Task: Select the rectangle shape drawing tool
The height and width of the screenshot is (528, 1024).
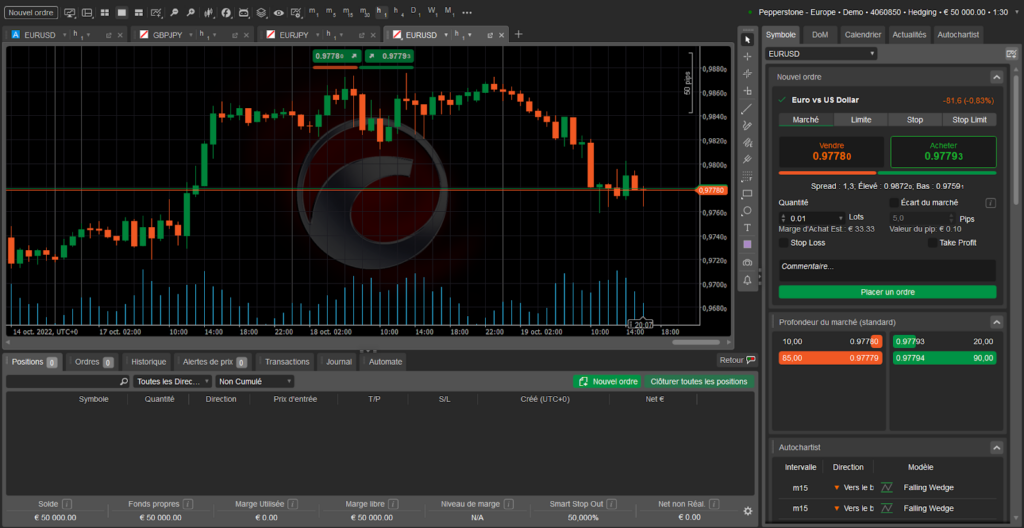Action: tap(748, 194)
